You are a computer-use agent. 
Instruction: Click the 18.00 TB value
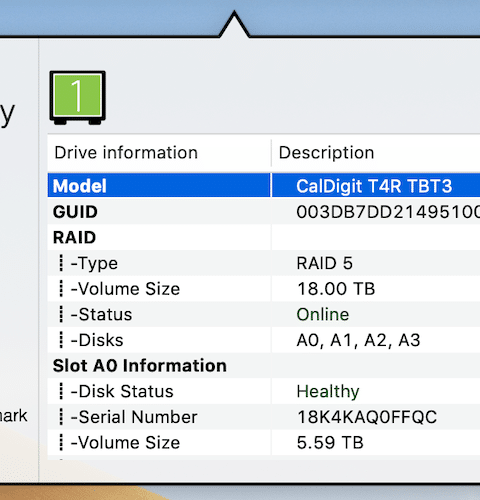pyautogui.click(x=336, y=289)
